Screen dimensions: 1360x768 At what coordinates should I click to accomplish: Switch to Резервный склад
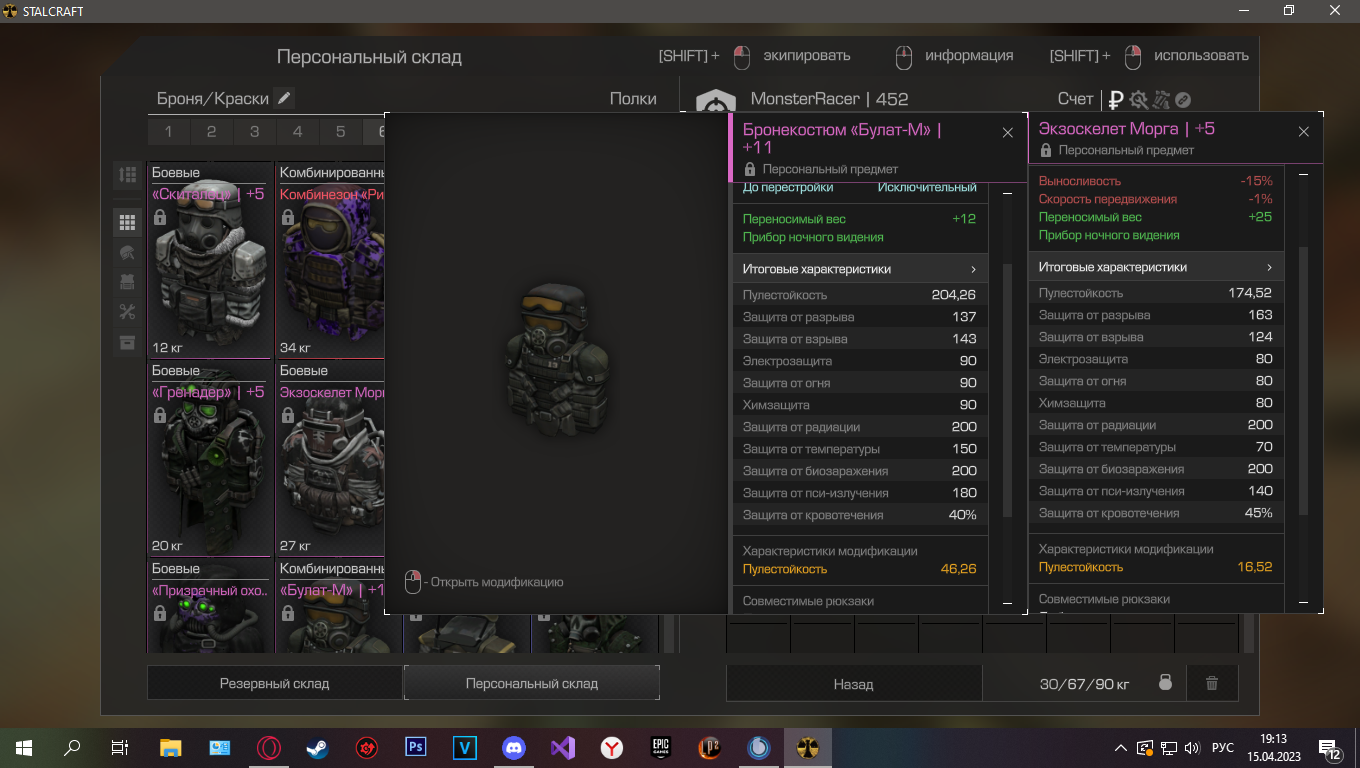(274, 683)
